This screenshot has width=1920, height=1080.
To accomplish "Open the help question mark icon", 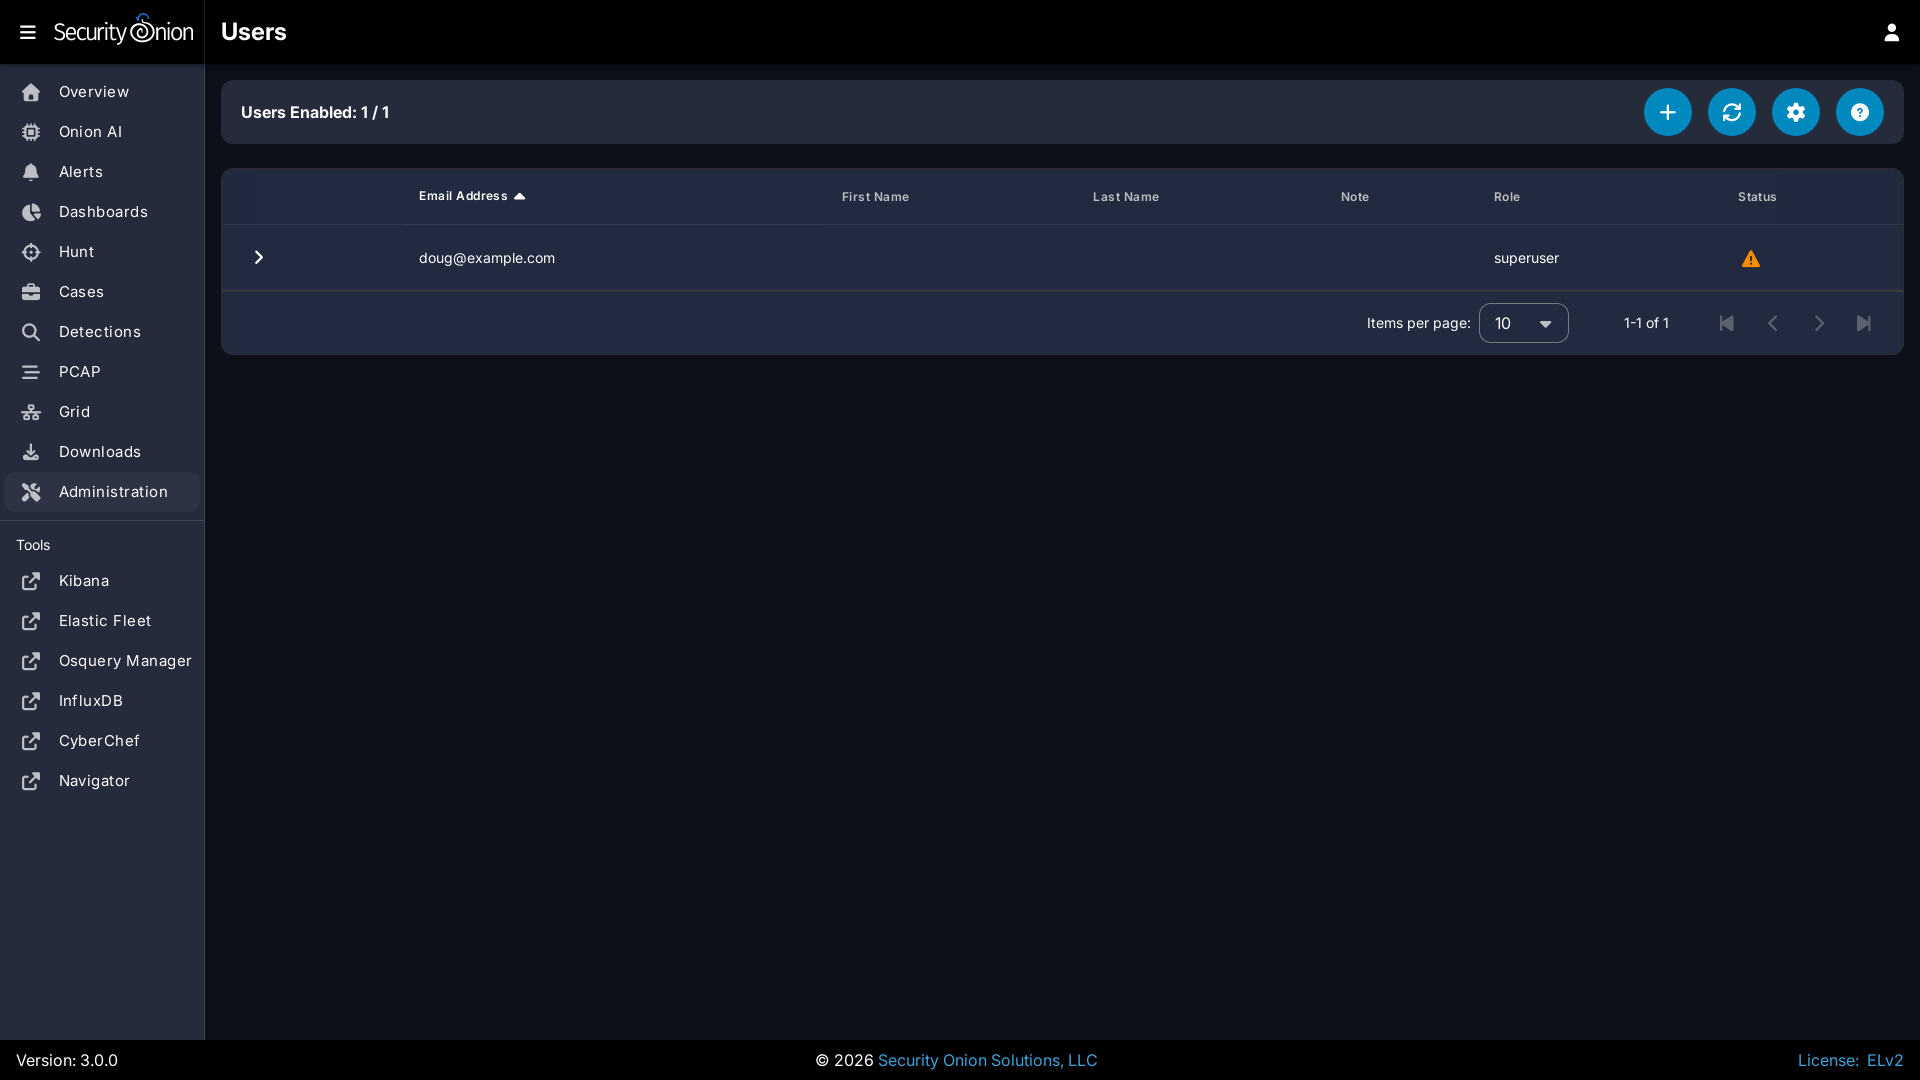I will click(x=1859, y=112).
